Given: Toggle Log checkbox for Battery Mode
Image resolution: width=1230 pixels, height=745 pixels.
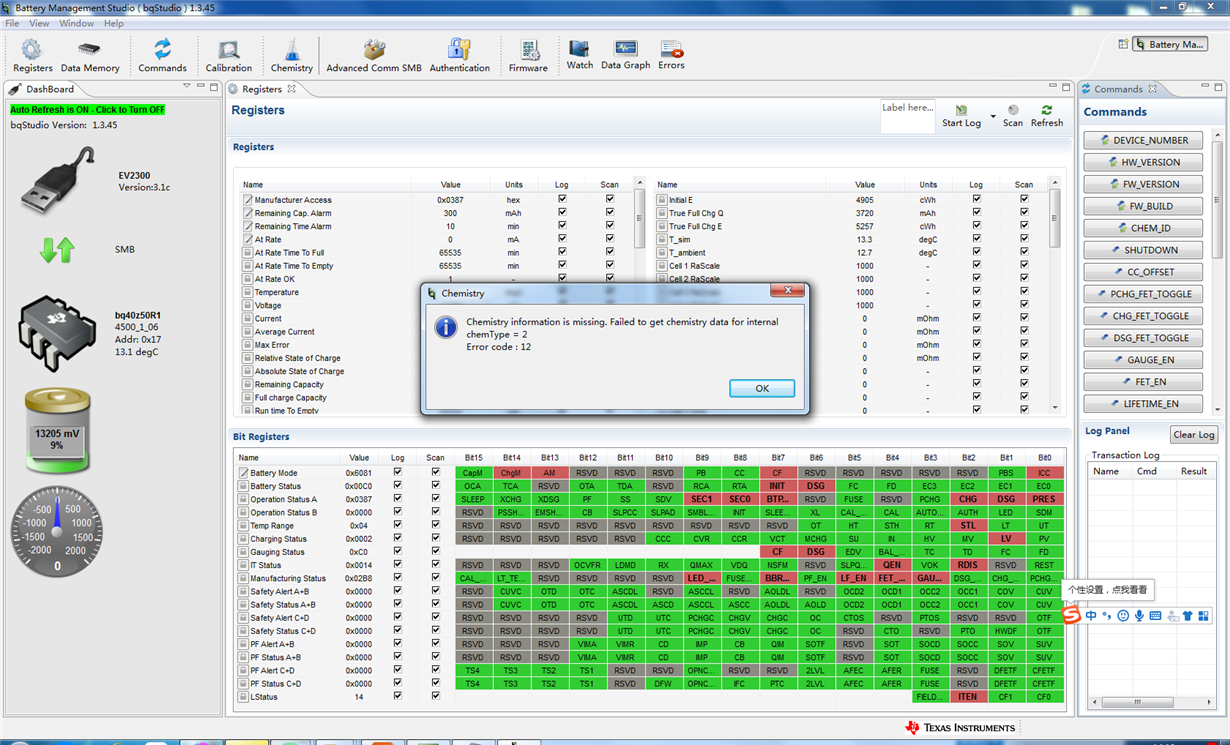Looking at the screenshot, I should (398, 472).
